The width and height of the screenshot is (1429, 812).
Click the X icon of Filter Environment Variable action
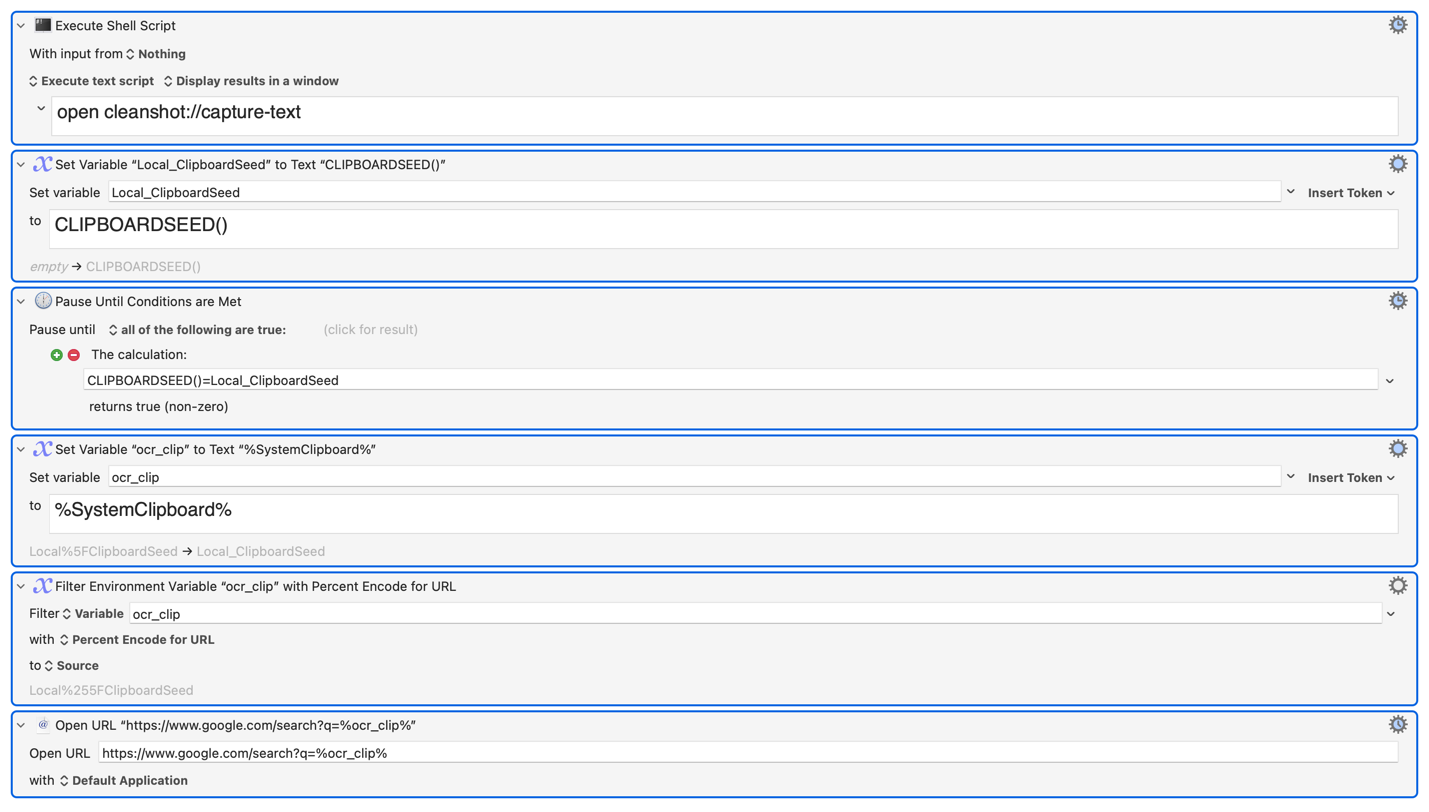[43, 586]
